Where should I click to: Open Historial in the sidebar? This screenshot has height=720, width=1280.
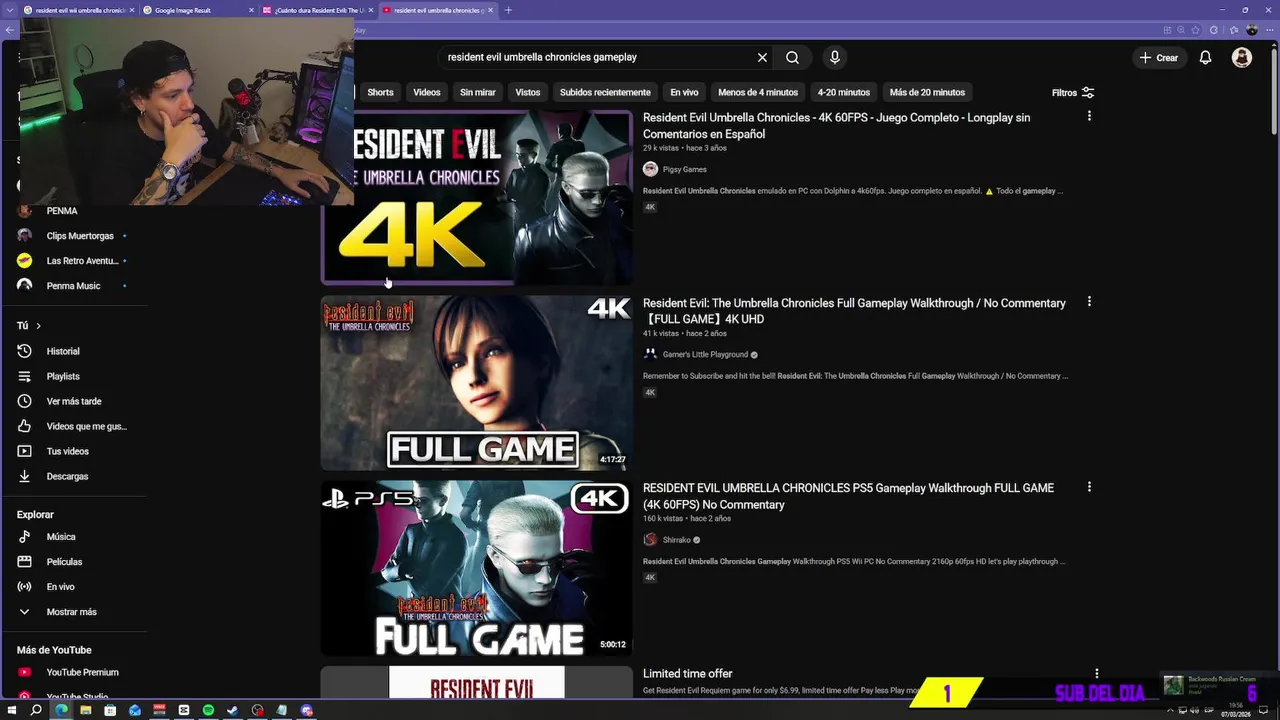pos(63,351)
